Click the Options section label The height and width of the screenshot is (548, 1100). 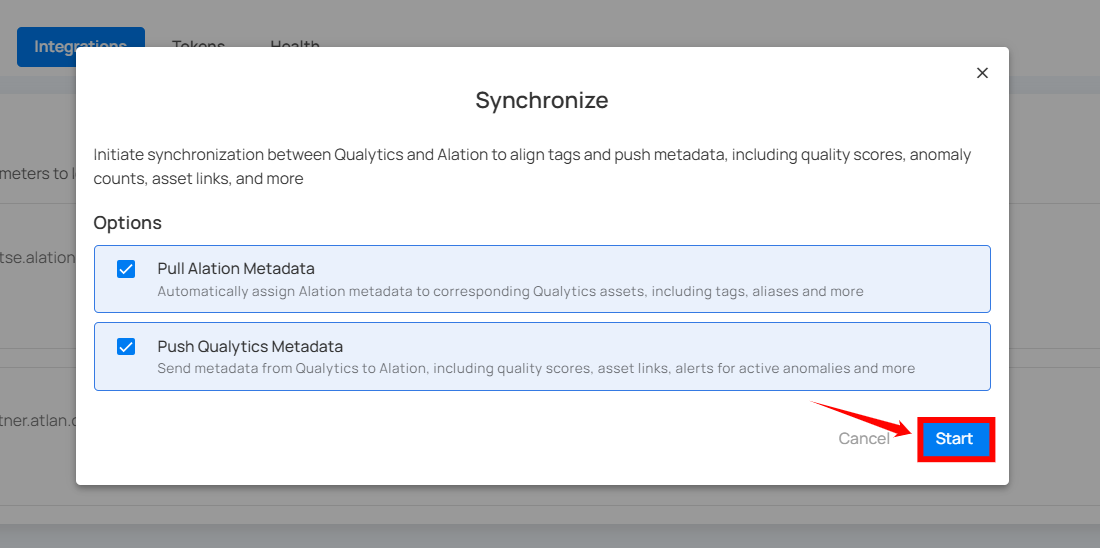click(128, 223)
